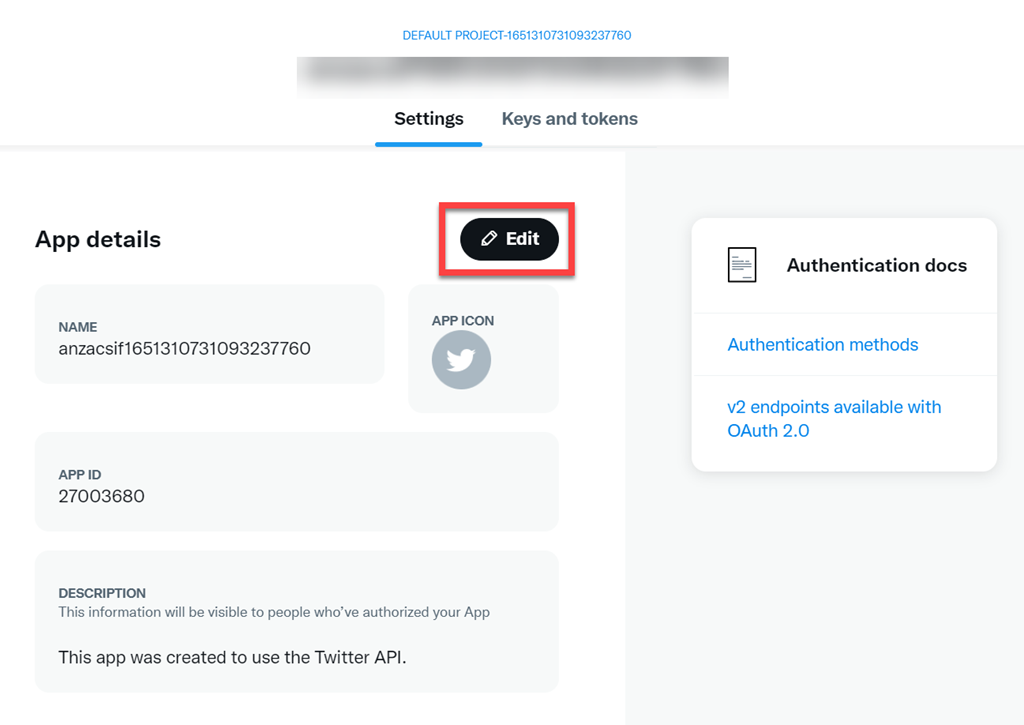Click the App ID number 27003680
The height and width of the screenshot is (725, 1024).
(101, 496)
